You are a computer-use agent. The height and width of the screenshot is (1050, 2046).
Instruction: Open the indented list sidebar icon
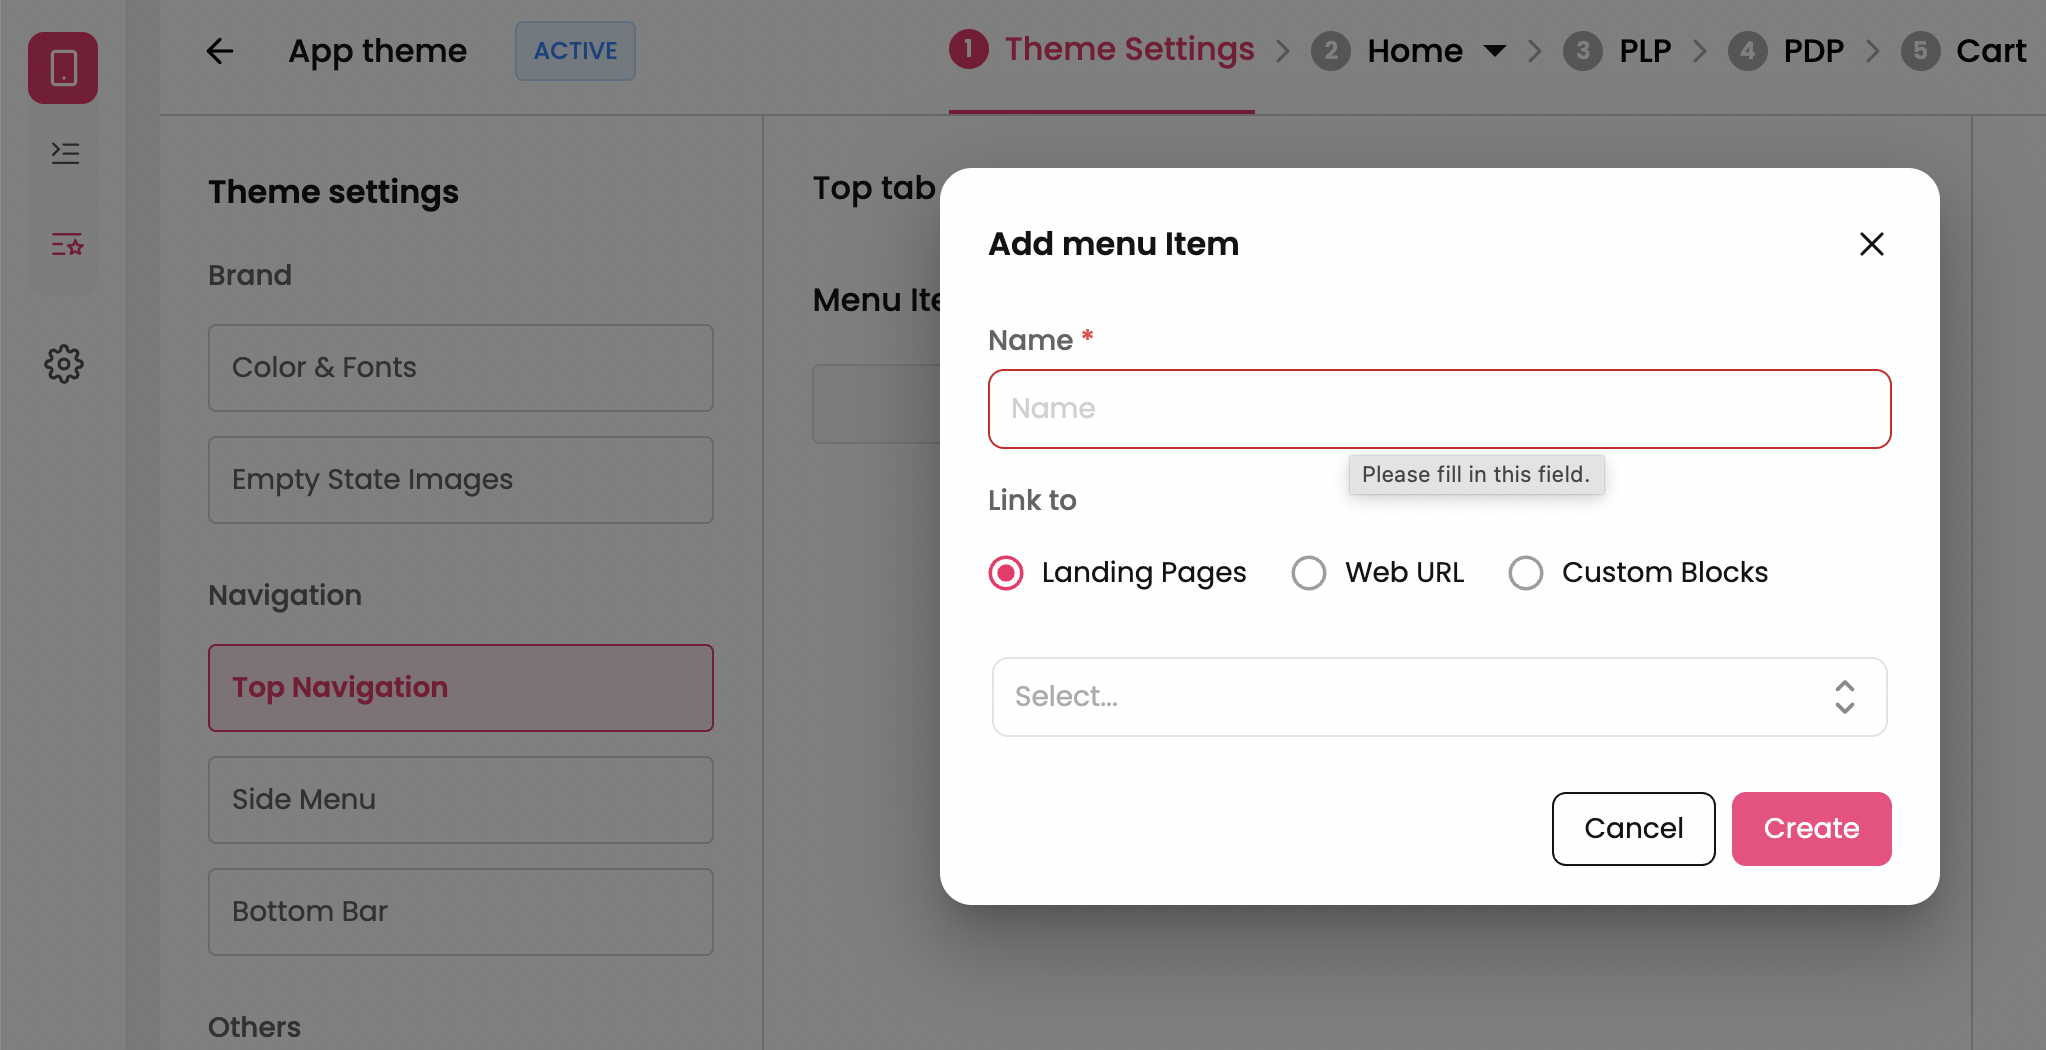coord(65,153)
